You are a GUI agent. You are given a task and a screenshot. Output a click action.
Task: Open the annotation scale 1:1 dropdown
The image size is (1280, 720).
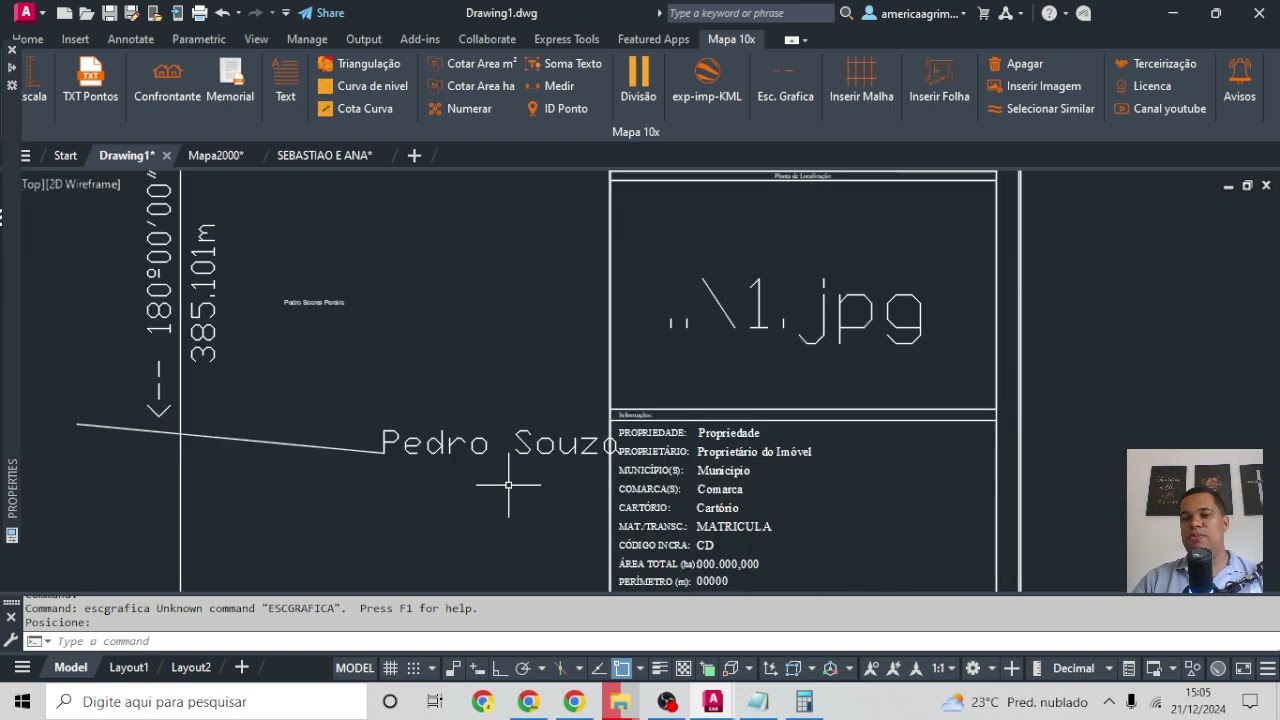click(953, 668)
